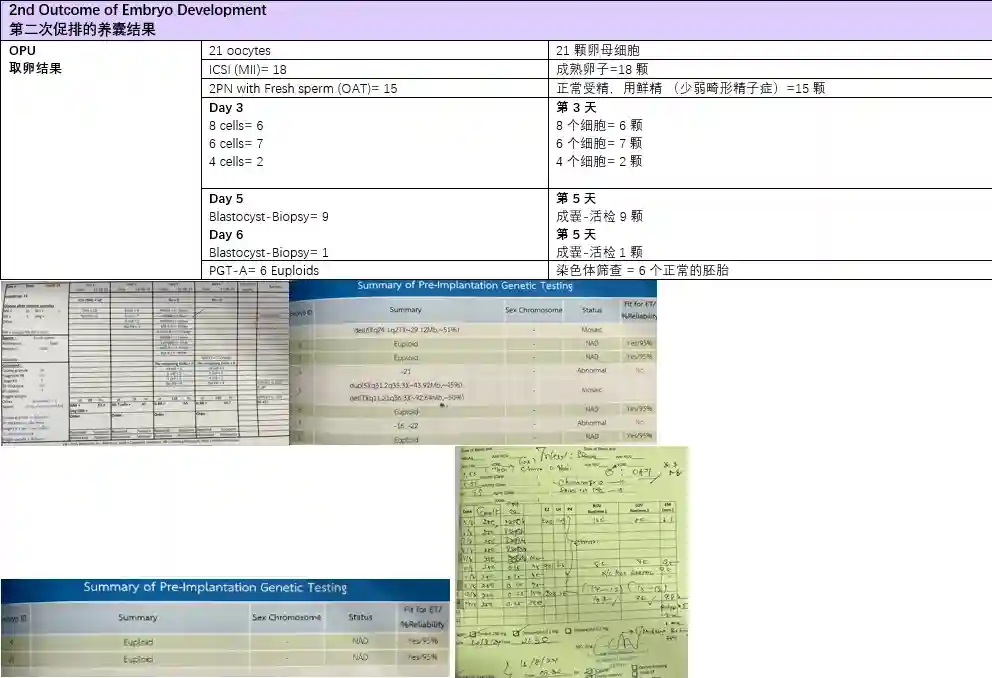
Task: Click the handwritten green chart photo
Action: (x=571, y=561)
